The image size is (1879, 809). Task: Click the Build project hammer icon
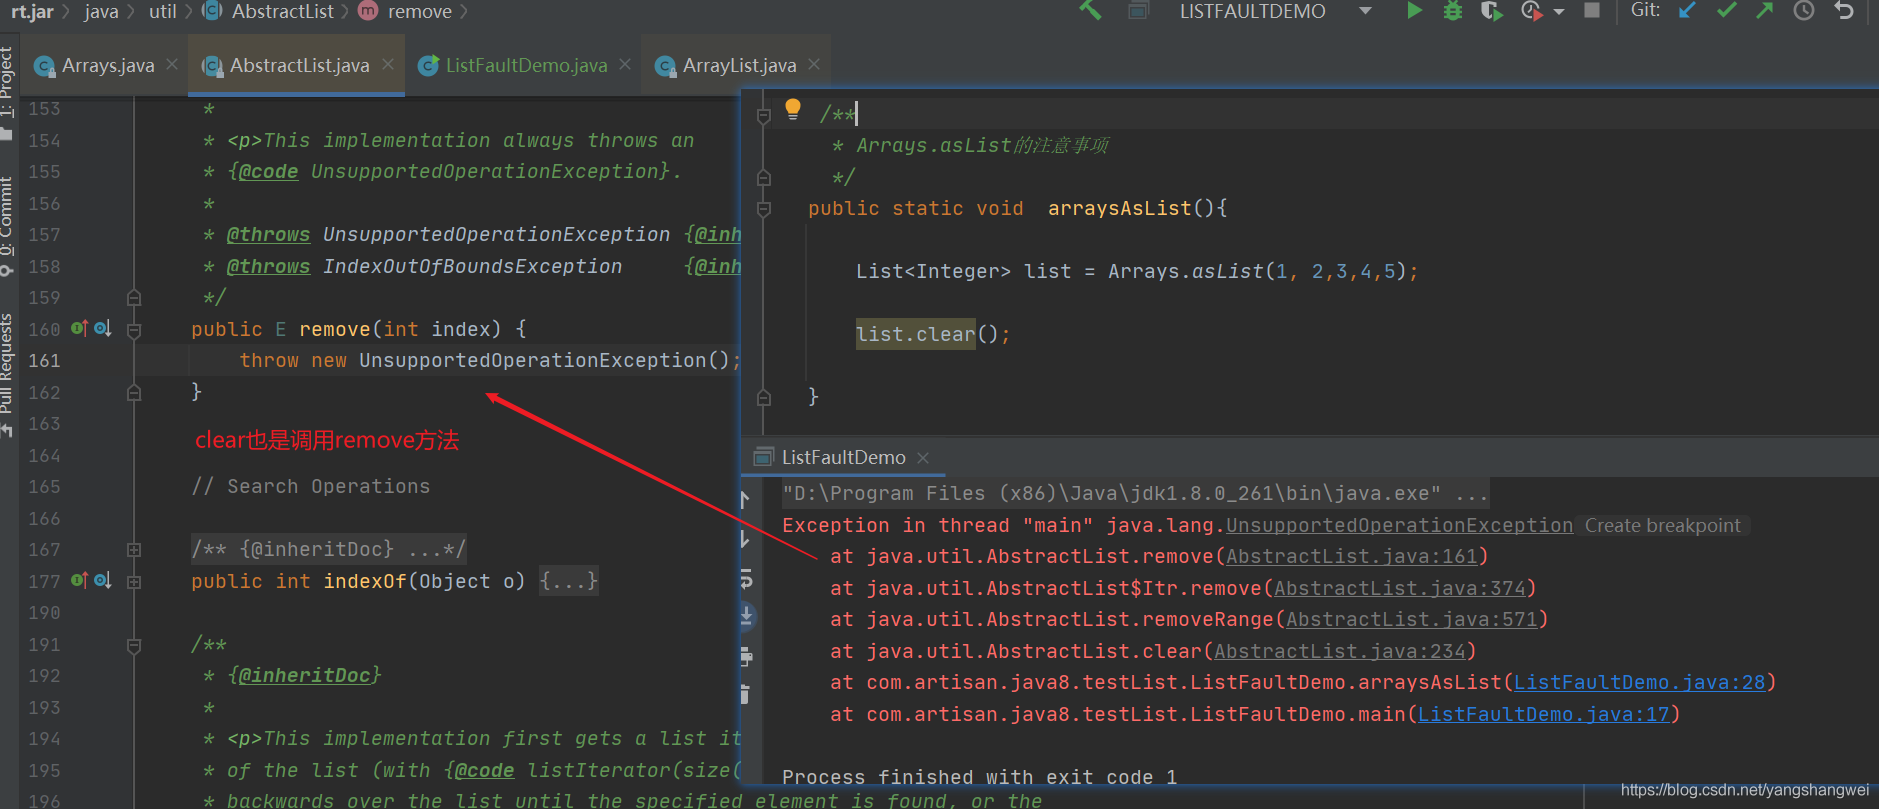(1090, 11)
